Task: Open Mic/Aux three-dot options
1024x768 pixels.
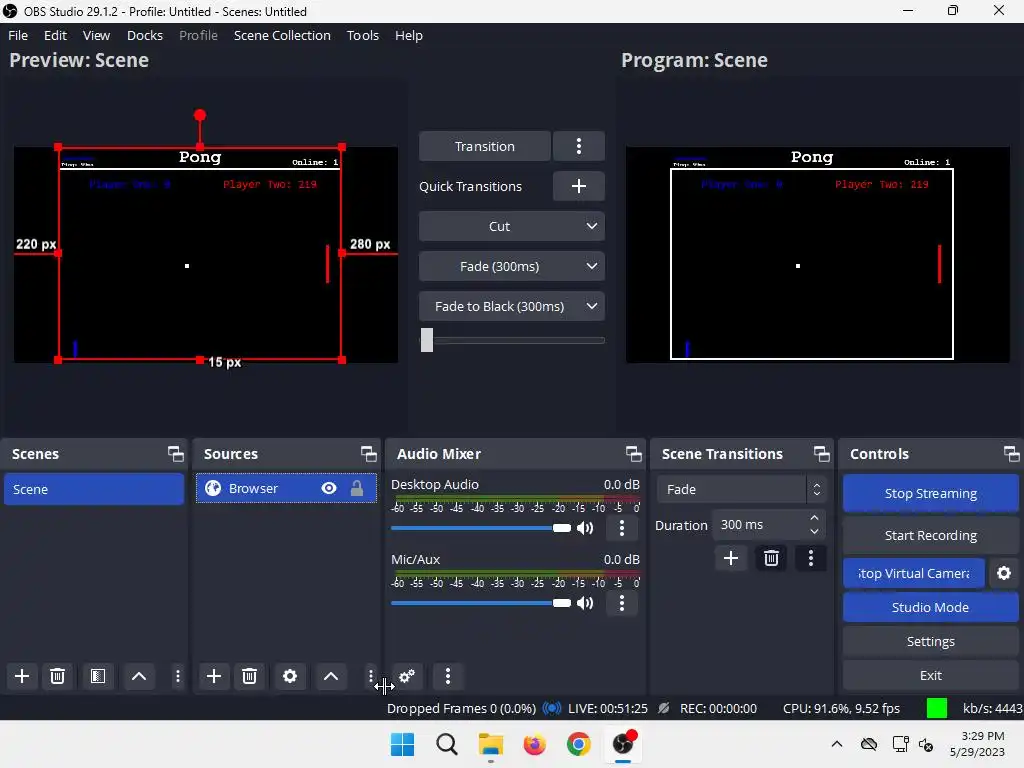Action: pos(622,603)
